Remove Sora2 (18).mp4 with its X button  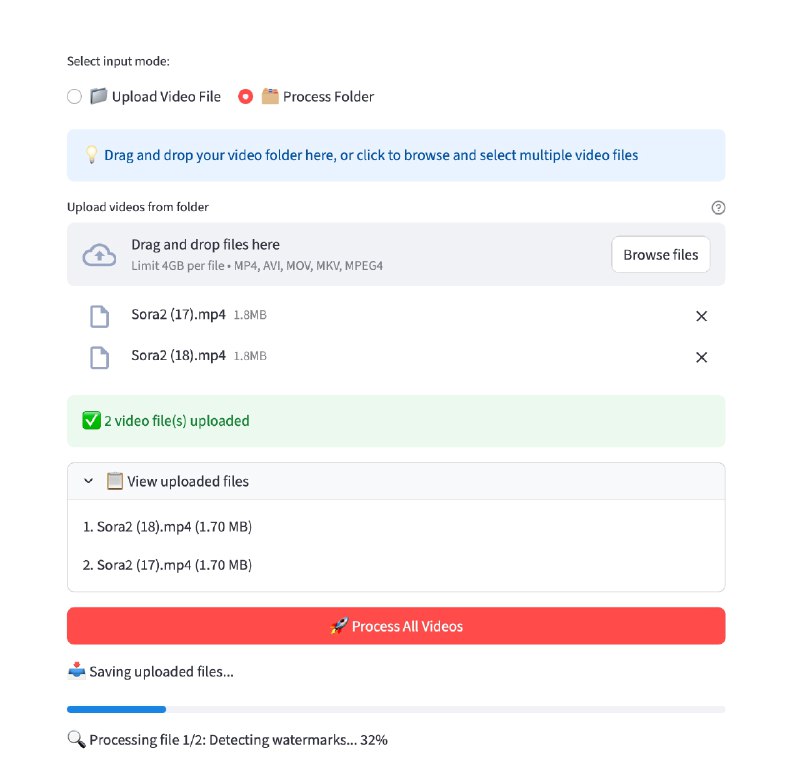(701, 357)
